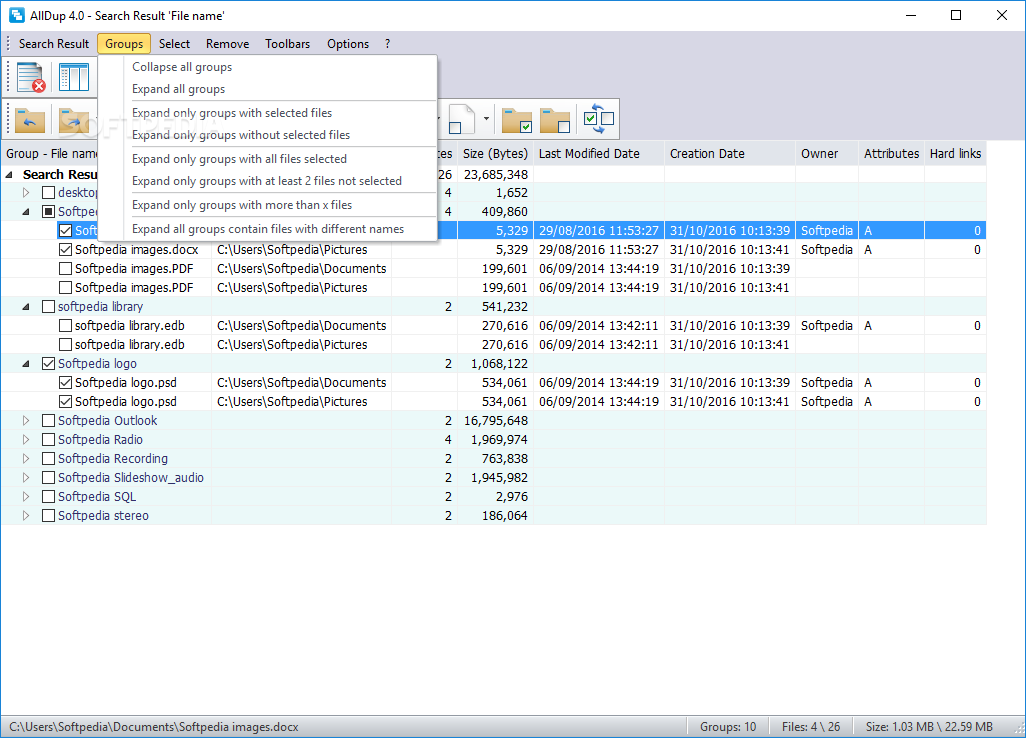
Task: Expand the Softpedia Recording group
Action: (x=26, y=458)
